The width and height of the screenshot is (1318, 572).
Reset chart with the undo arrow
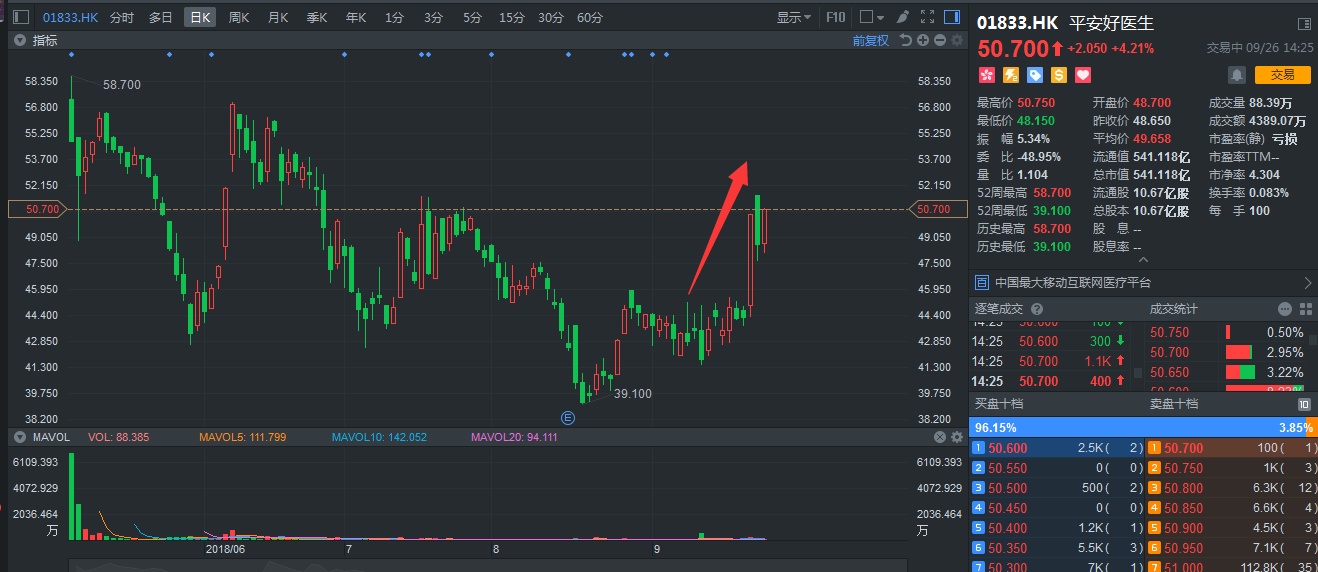coord(906,40)
